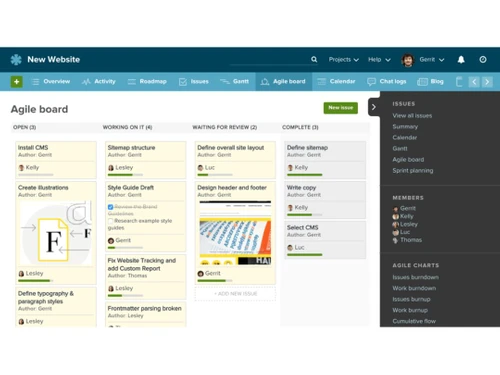
Task: Click Gerrit's avatar in the header
Action: tap(407, 60)
